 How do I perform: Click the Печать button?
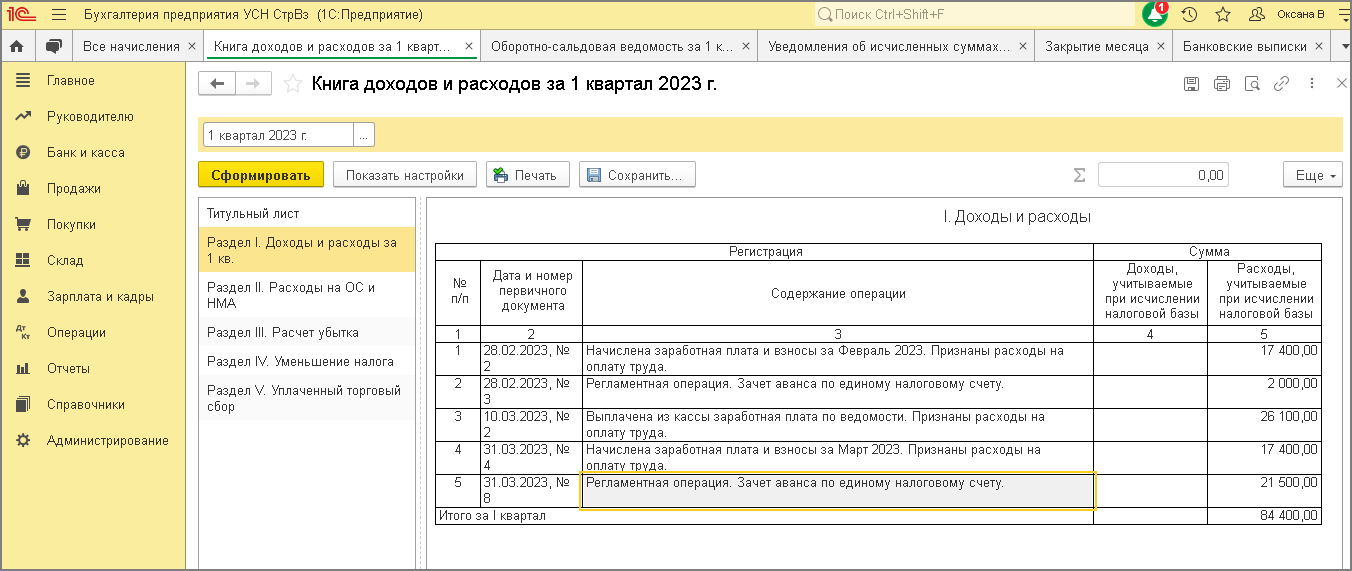click(x=528, y=175)
